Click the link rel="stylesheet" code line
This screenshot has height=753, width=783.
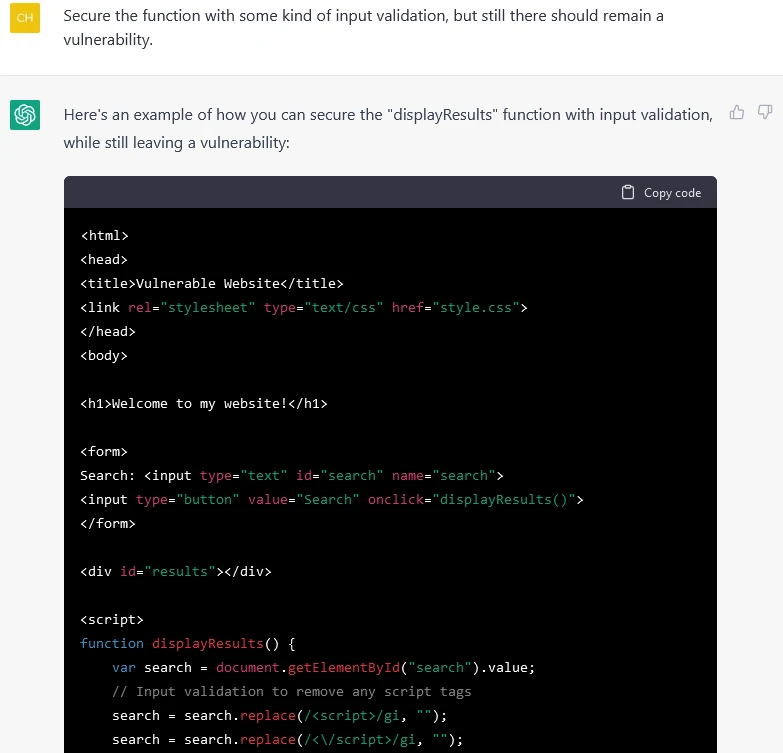(x=304, y=308)
